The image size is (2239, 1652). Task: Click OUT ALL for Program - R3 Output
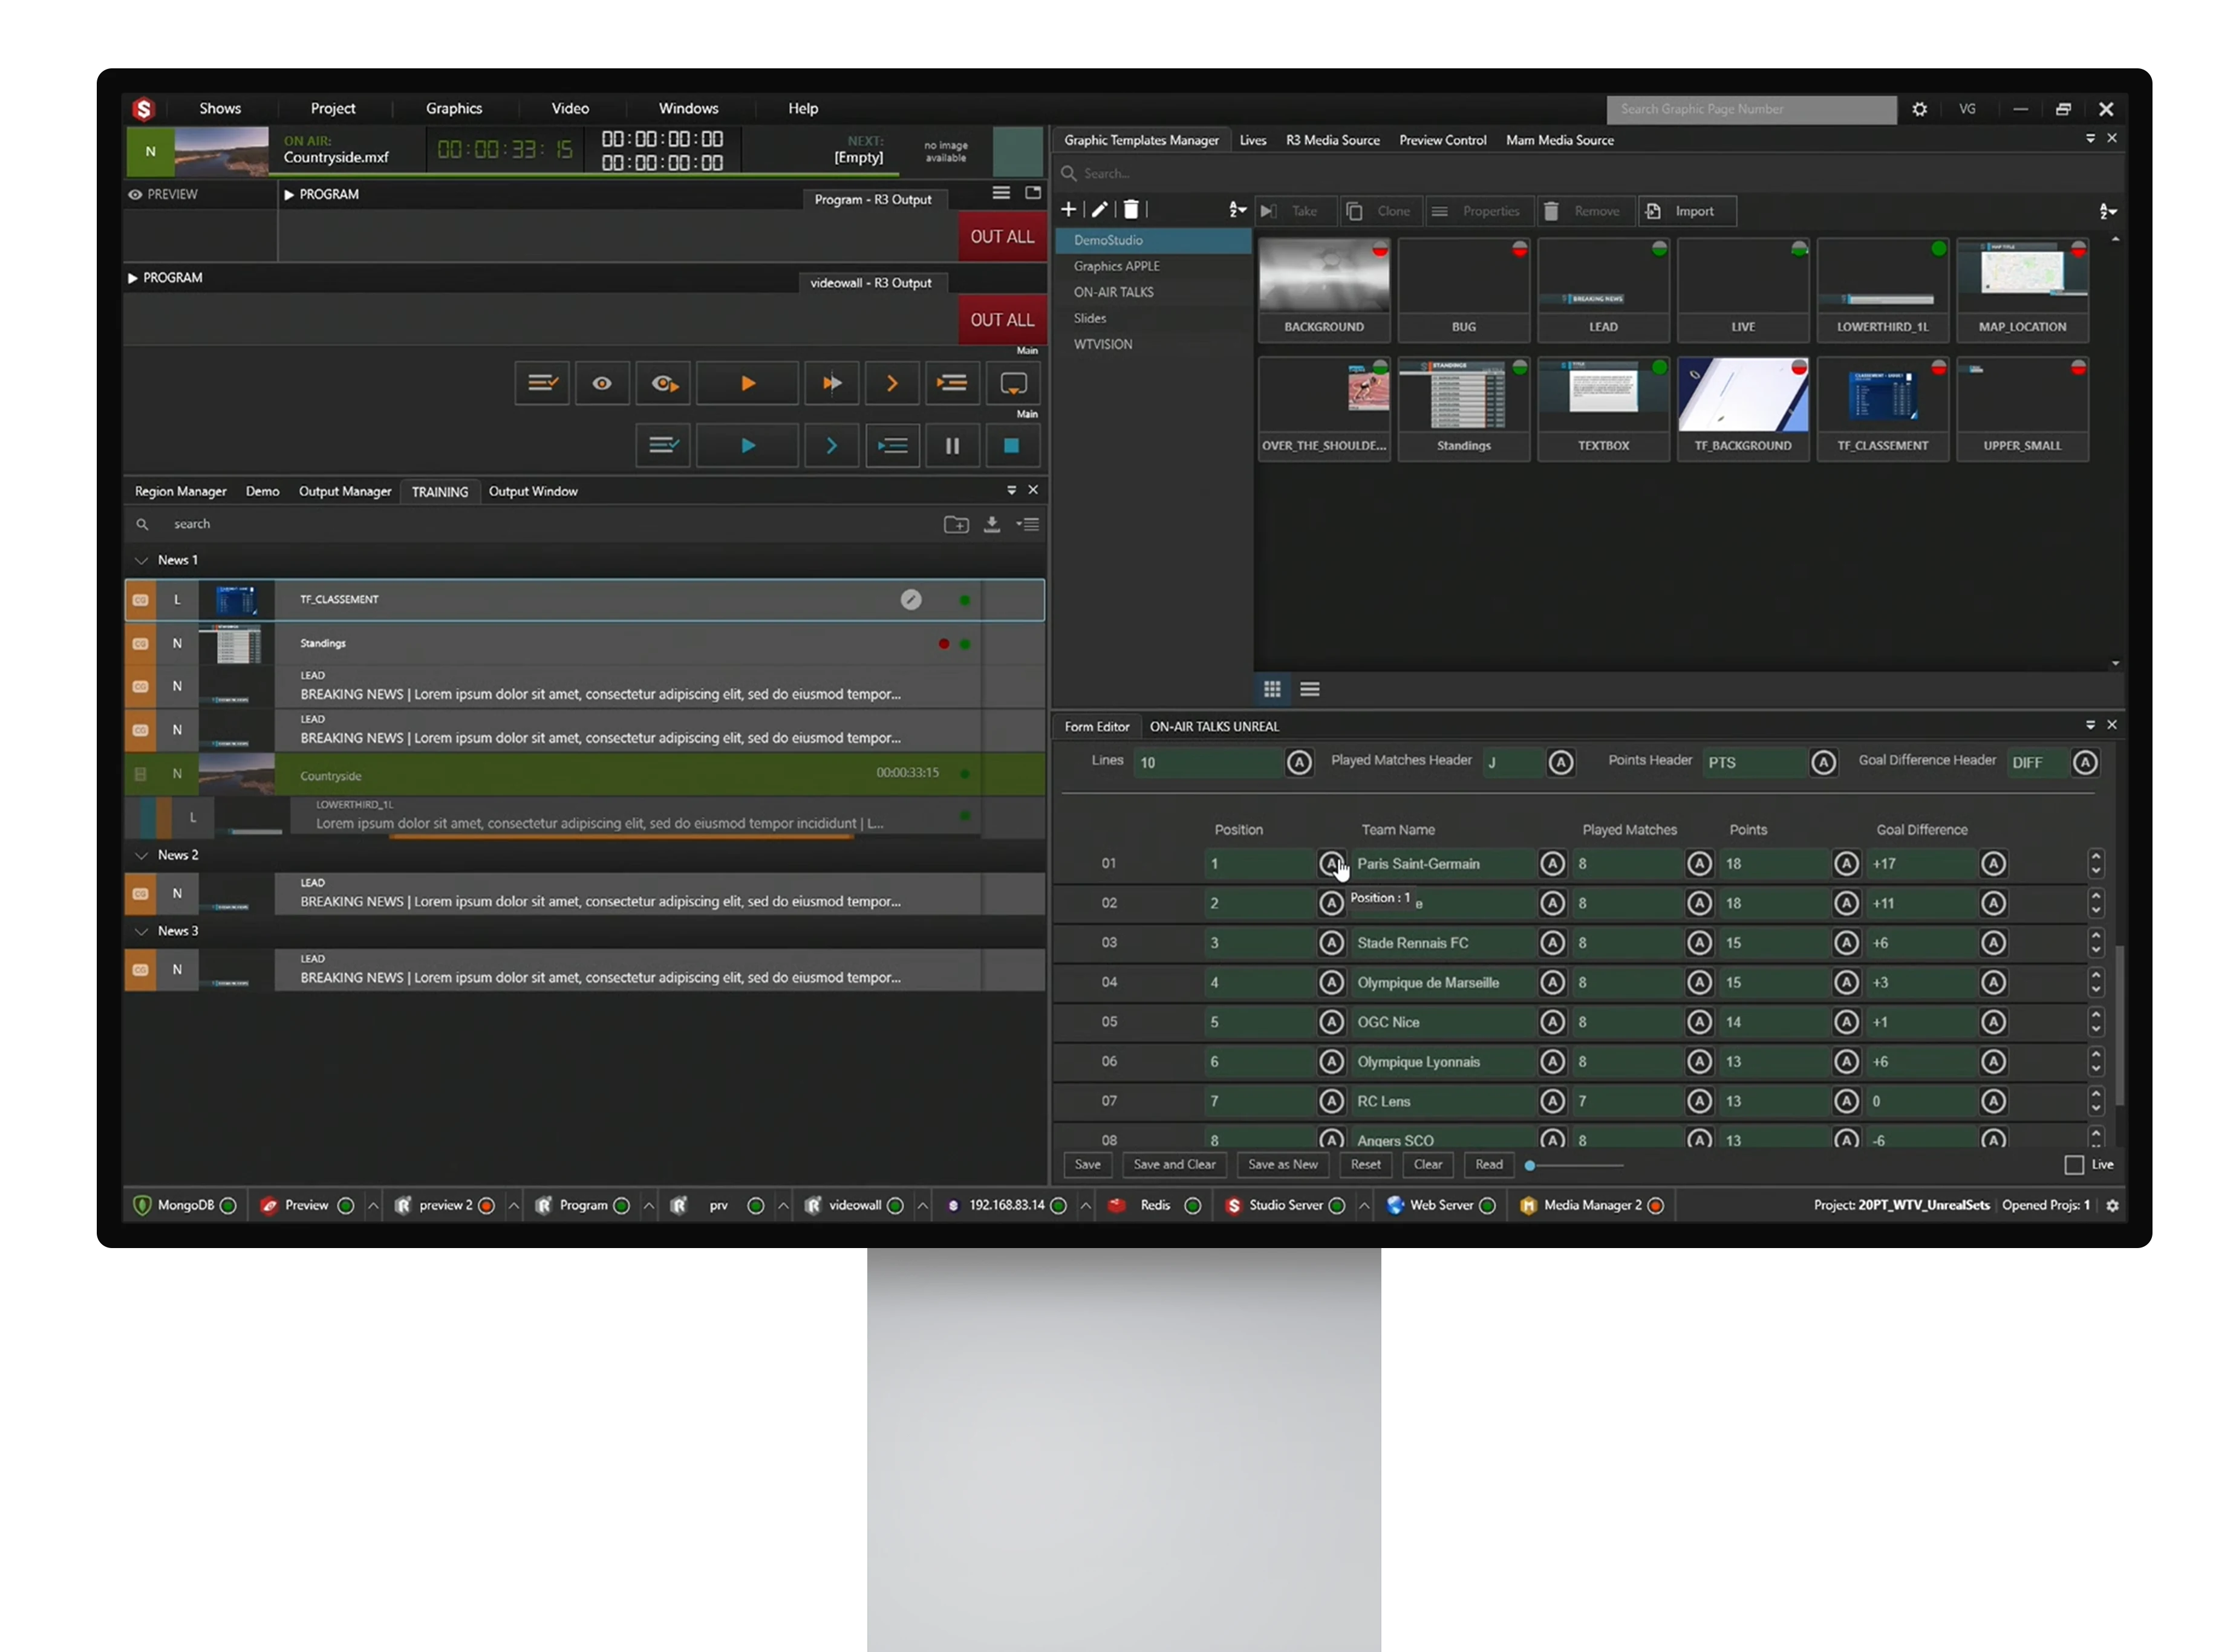[1002, 237]
